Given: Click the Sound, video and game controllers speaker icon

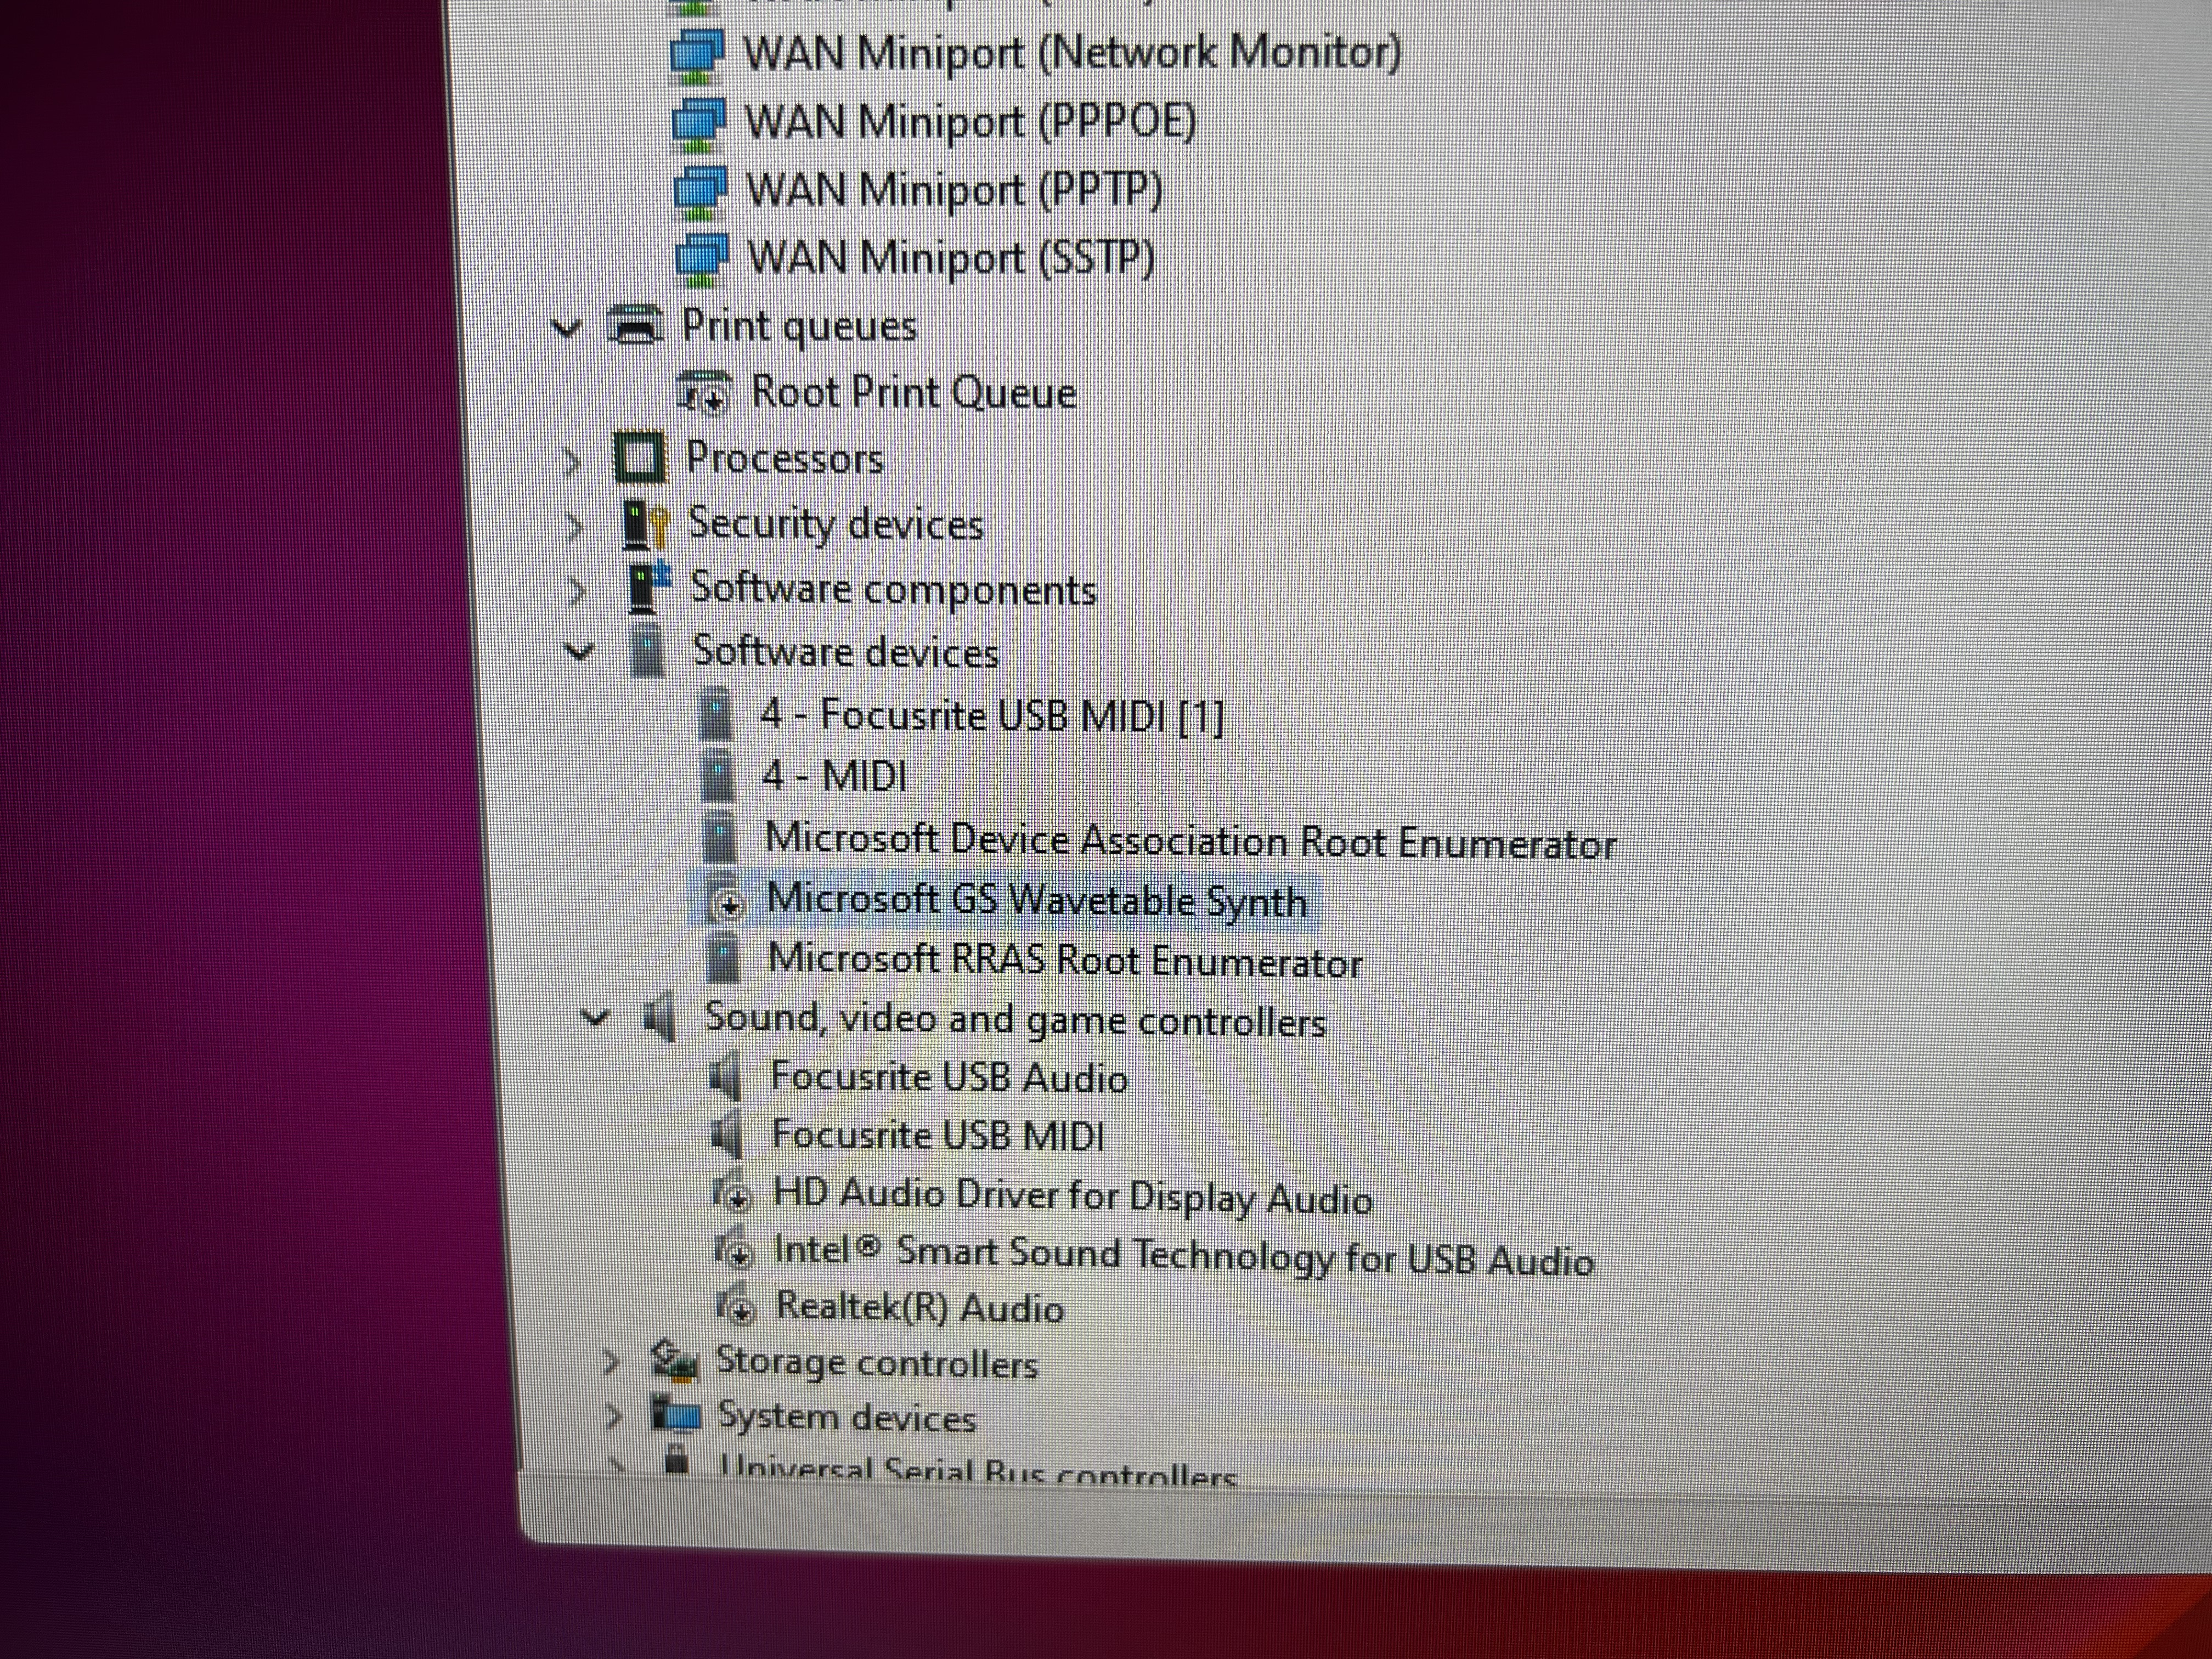Looking at the screenshot, I should [x=659, y=1019].
